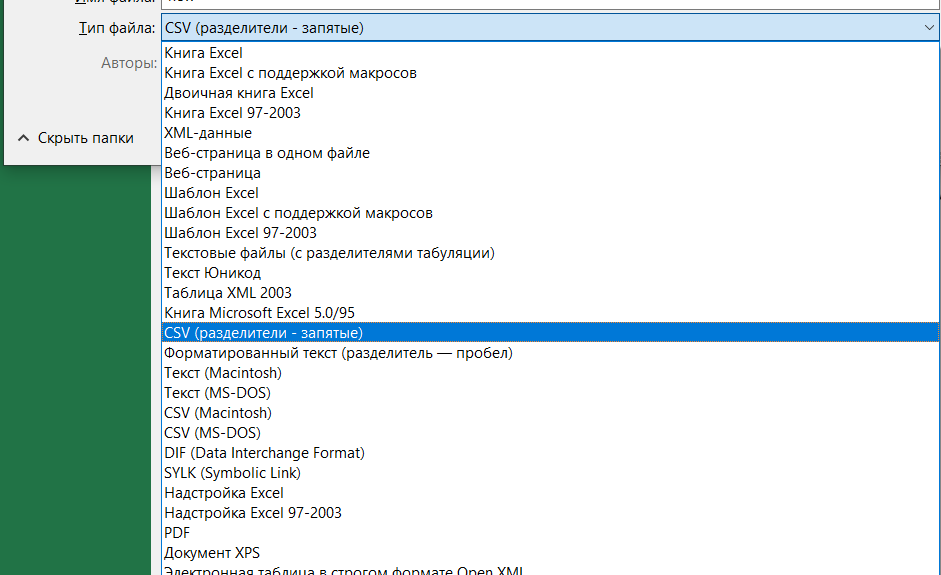Viewport: 941px width, 575px height.
Task: Pick Шаблон Excel с поддержкой макросов
Action: click(x=550, y=213)
